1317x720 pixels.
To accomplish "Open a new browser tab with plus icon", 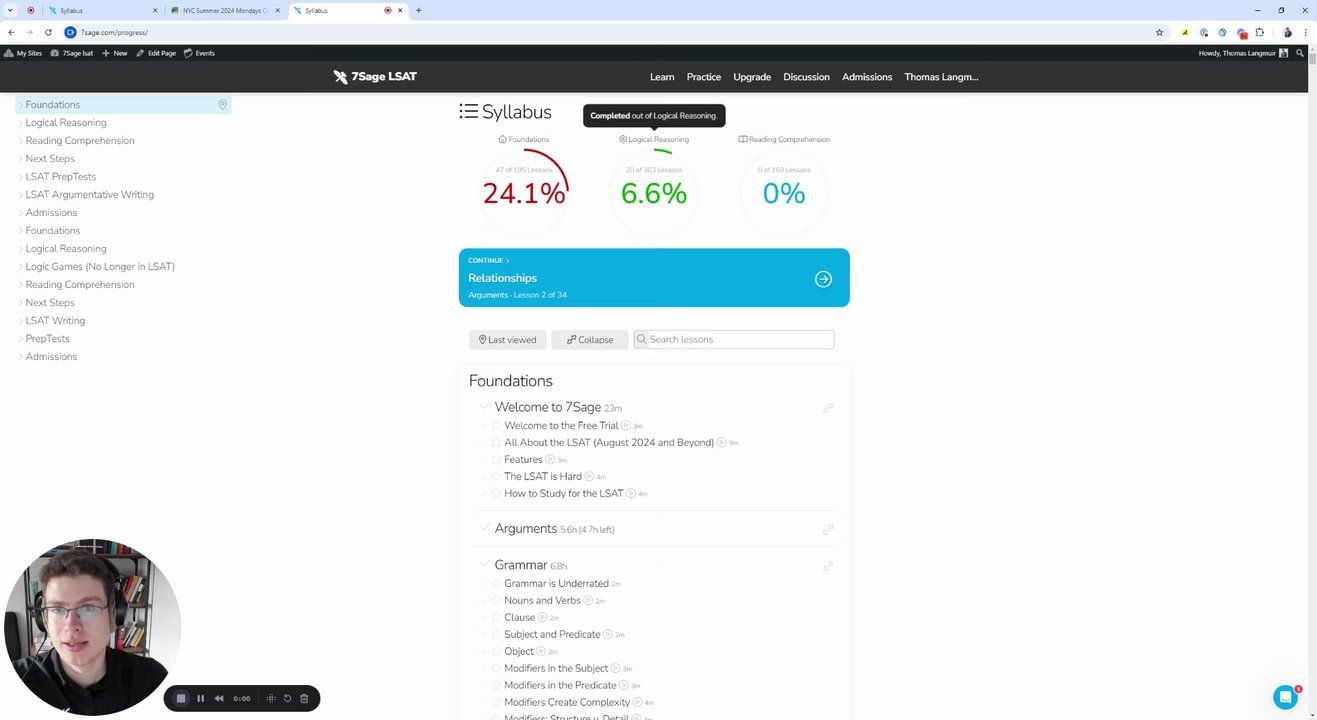I will (418, 10).
